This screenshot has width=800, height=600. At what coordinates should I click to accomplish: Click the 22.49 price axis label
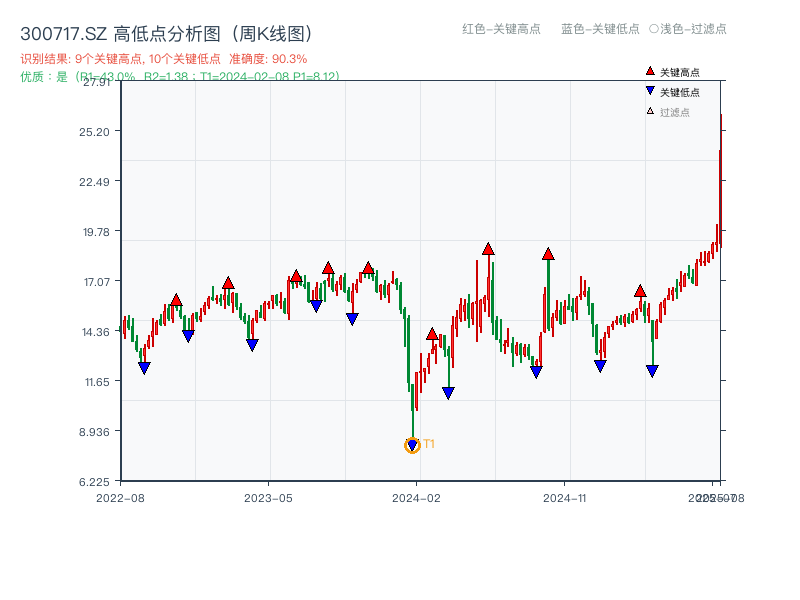coord(94,182)
